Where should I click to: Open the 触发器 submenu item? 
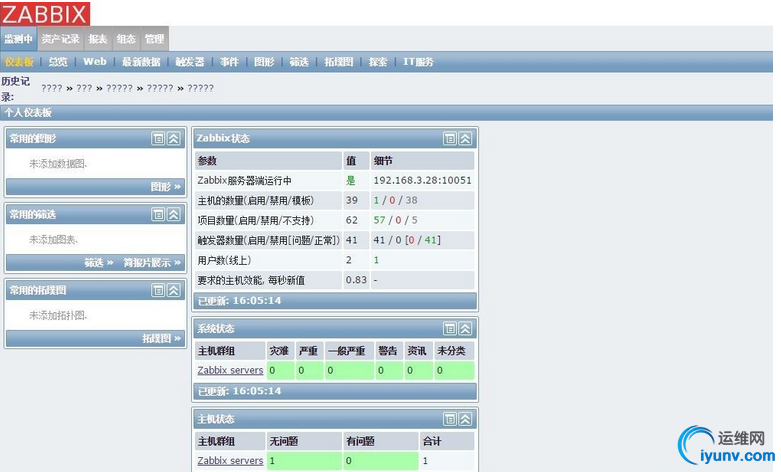click(x=190, y=62)
